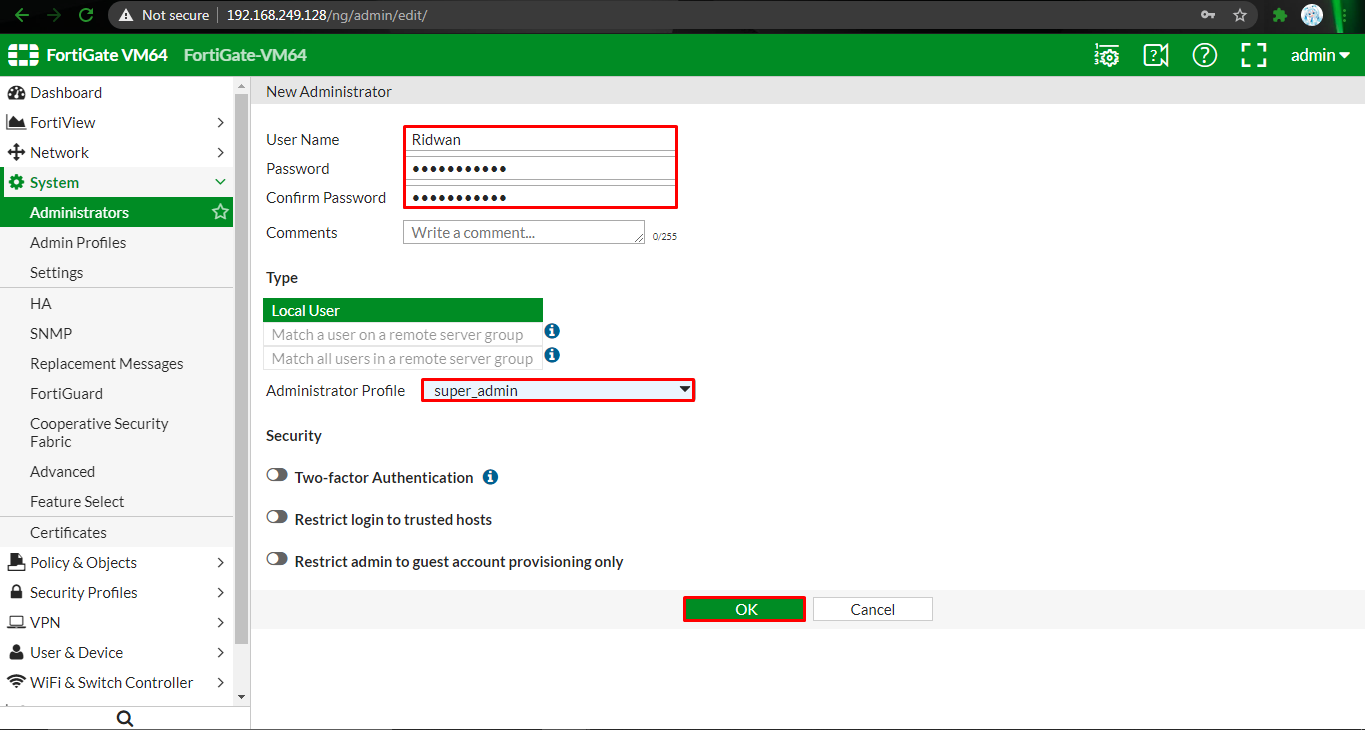Enable restrict login to trusted hosts
The height and width of the screenshot is (730, 1365).
[277, 516]
